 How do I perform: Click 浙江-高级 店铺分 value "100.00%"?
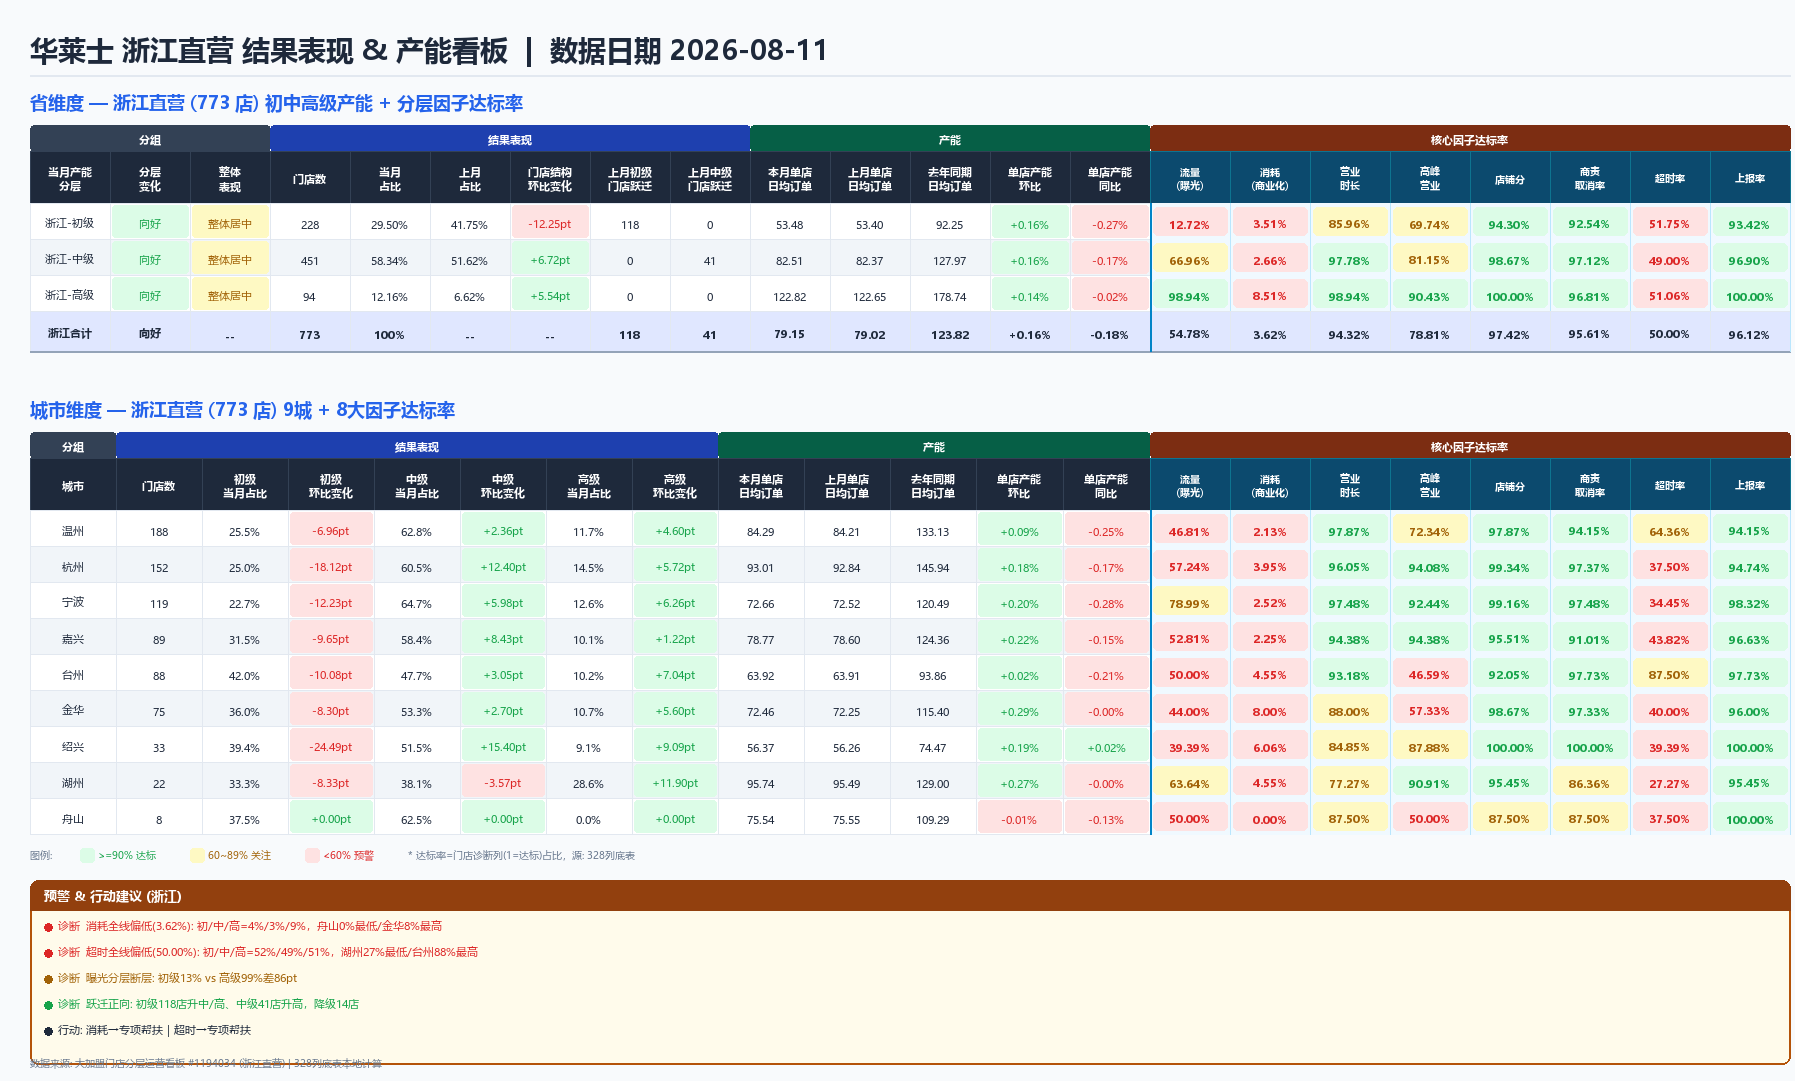(x=1509, y=296)
